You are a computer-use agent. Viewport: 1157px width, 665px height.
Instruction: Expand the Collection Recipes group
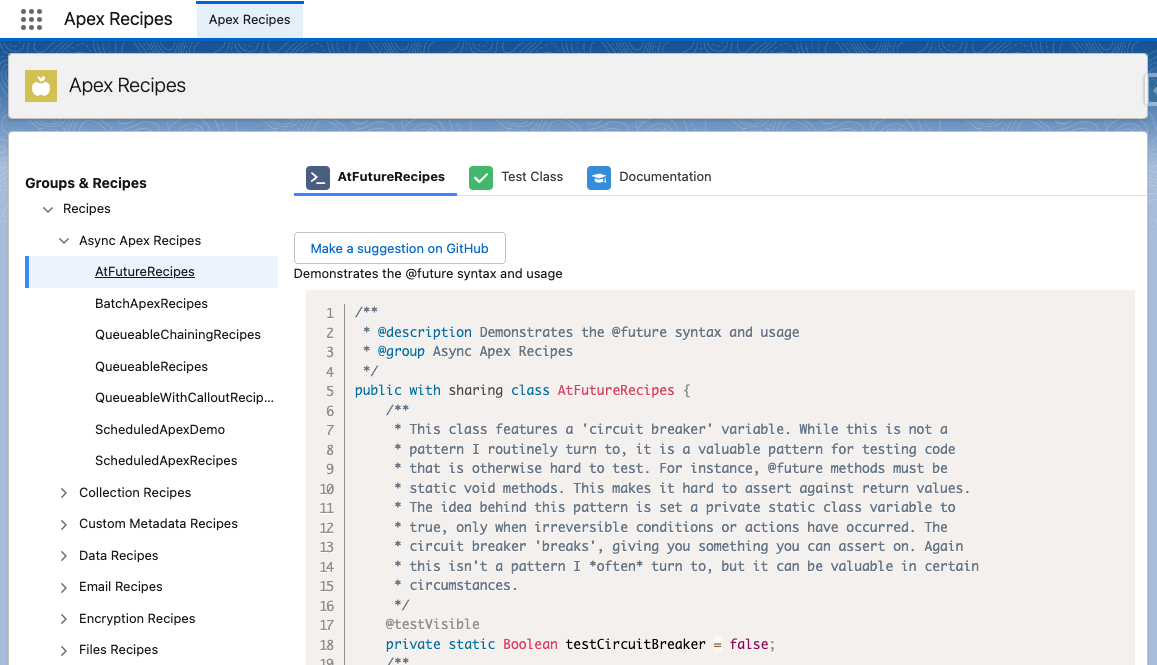pos(64,493)
